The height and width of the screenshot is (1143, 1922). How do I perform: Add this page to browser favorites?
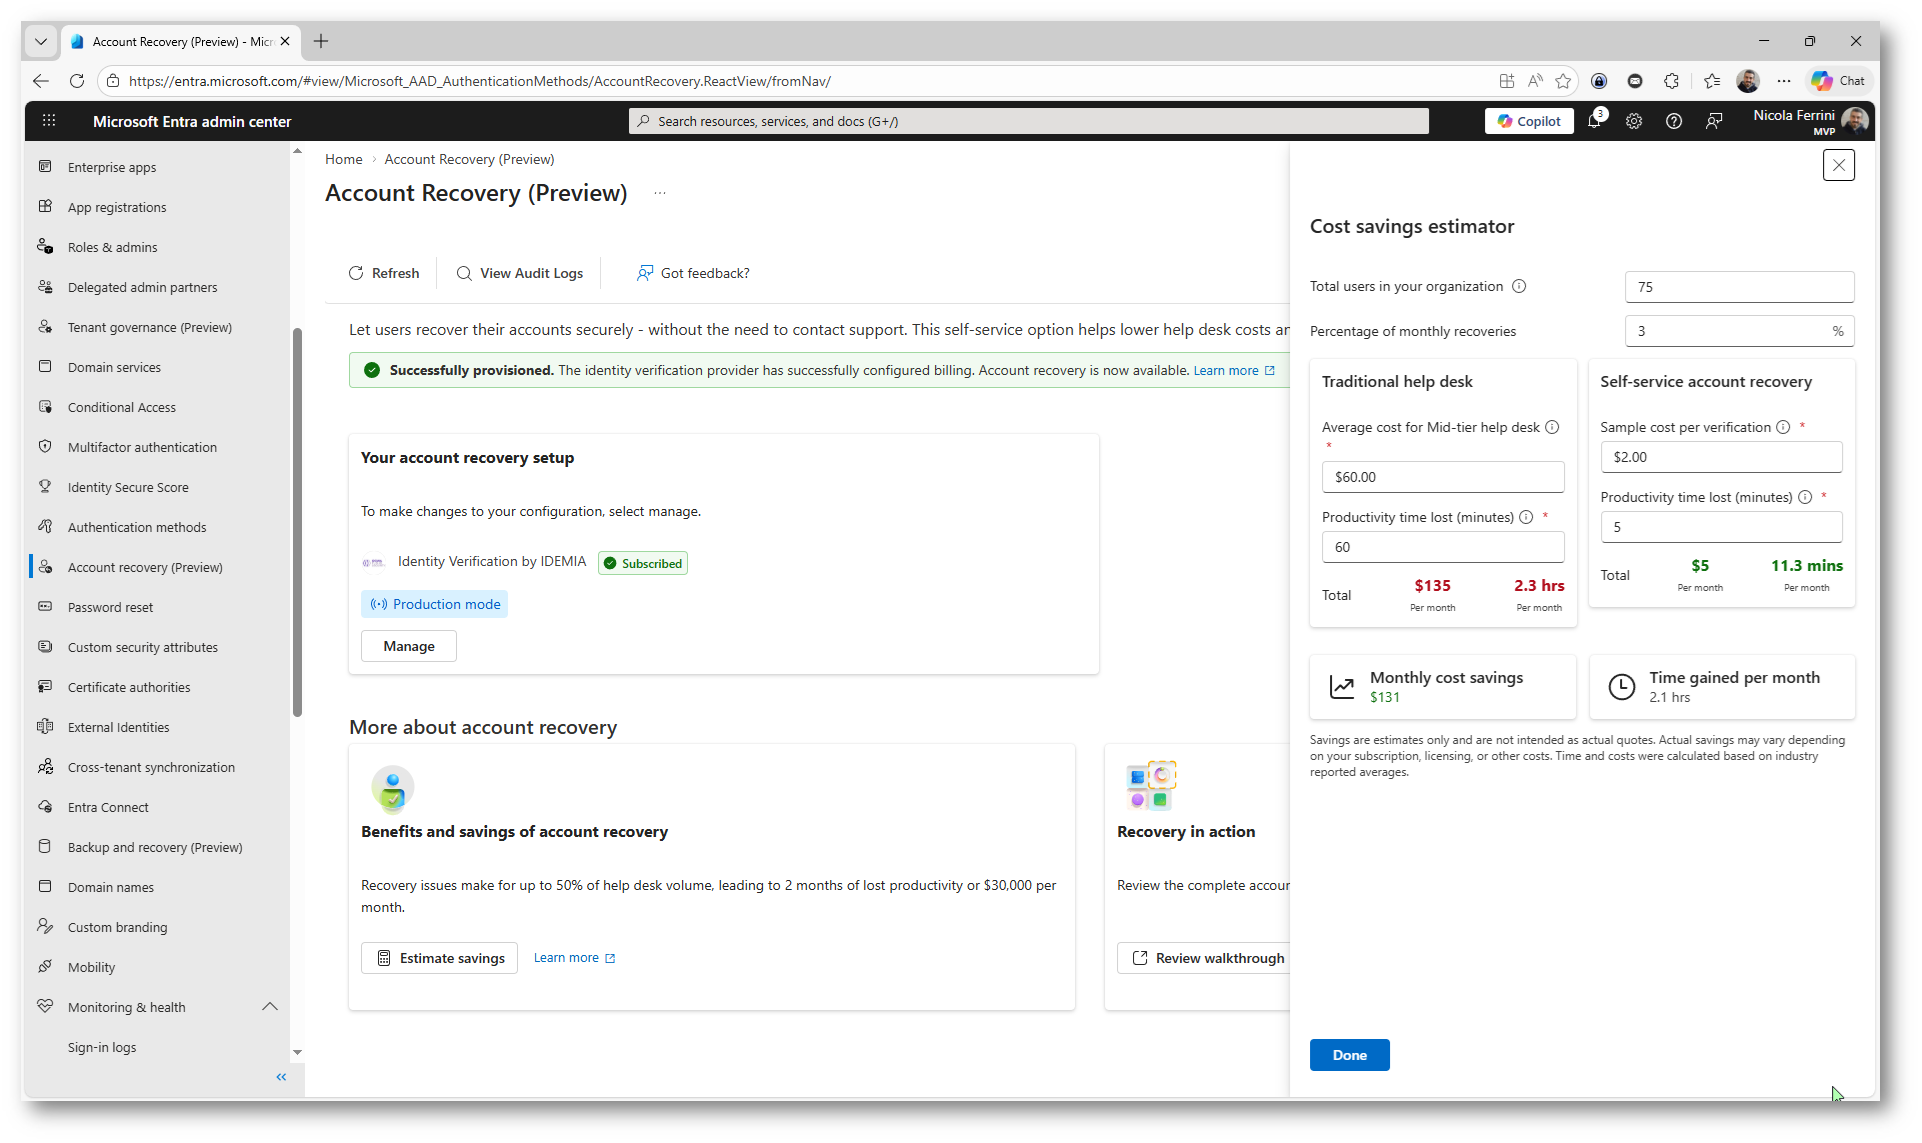(x=1564, y=81)
